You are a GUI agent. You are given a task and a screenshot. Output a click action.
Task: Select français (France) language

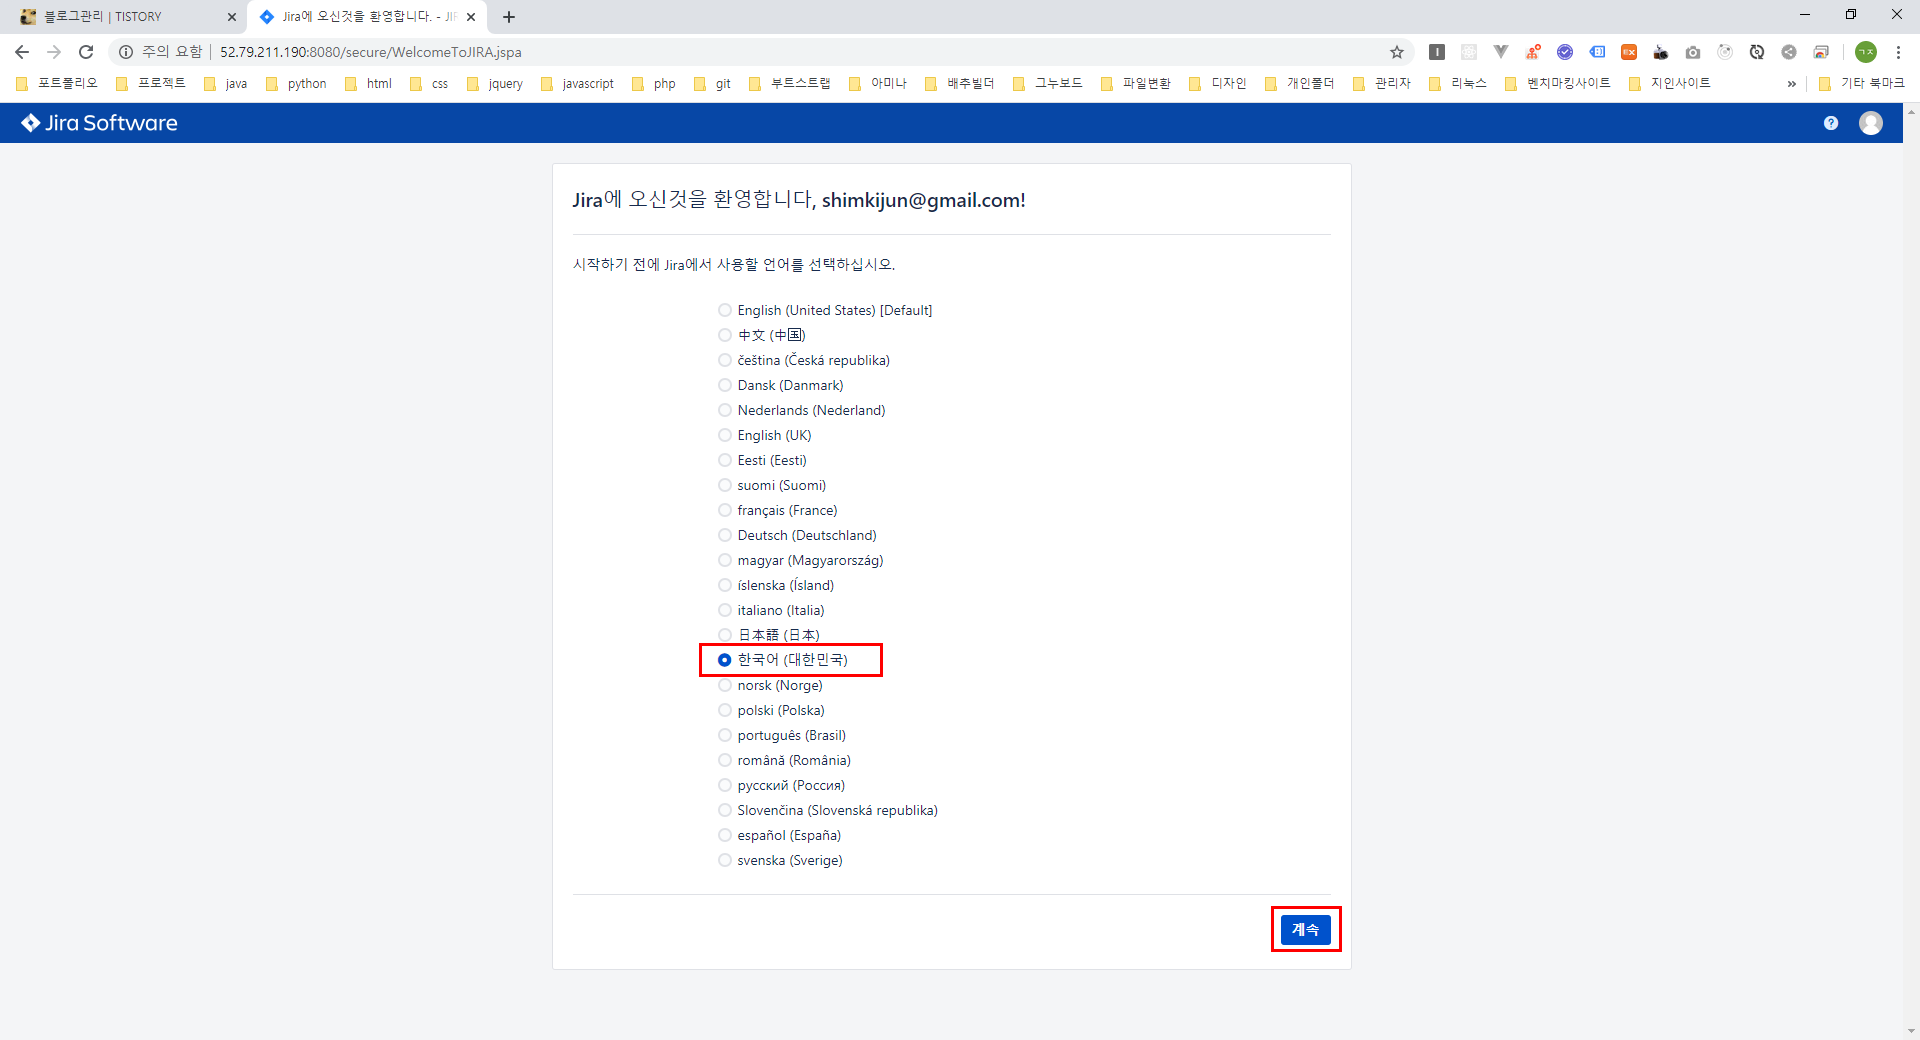725,510
